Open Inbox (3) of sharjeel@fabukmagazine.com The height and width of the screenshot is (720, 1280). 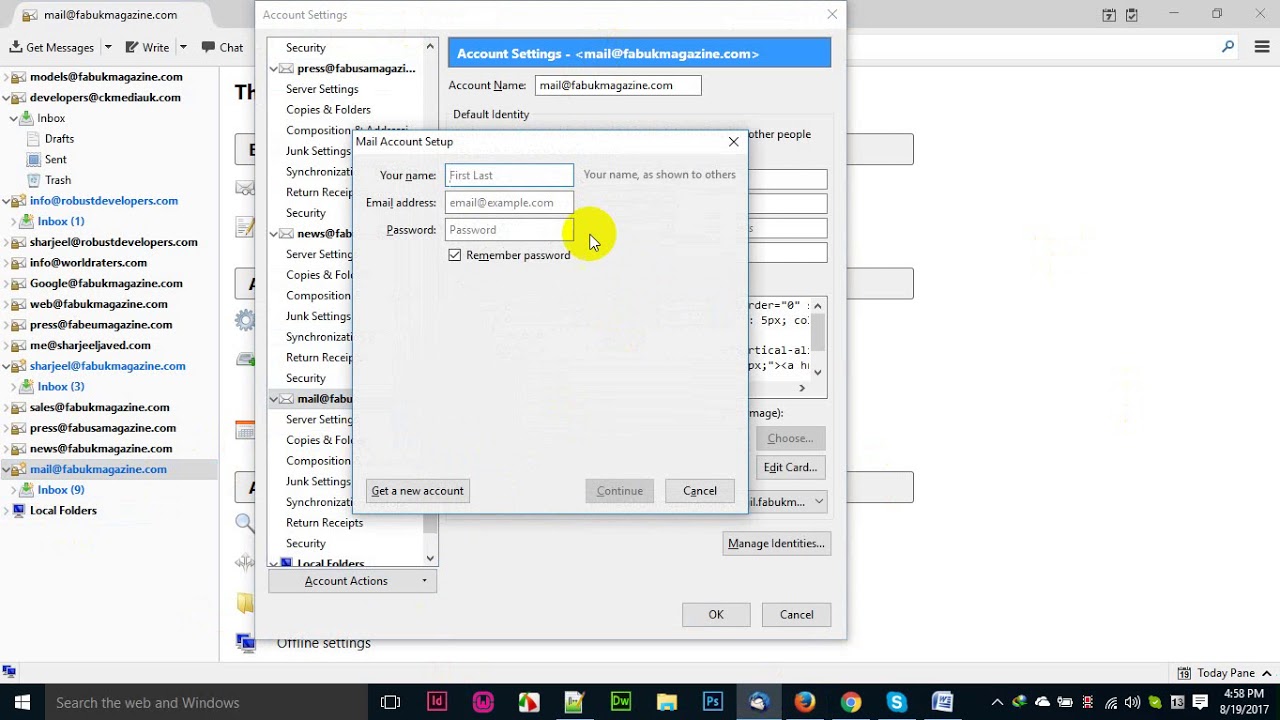point(60,386)
